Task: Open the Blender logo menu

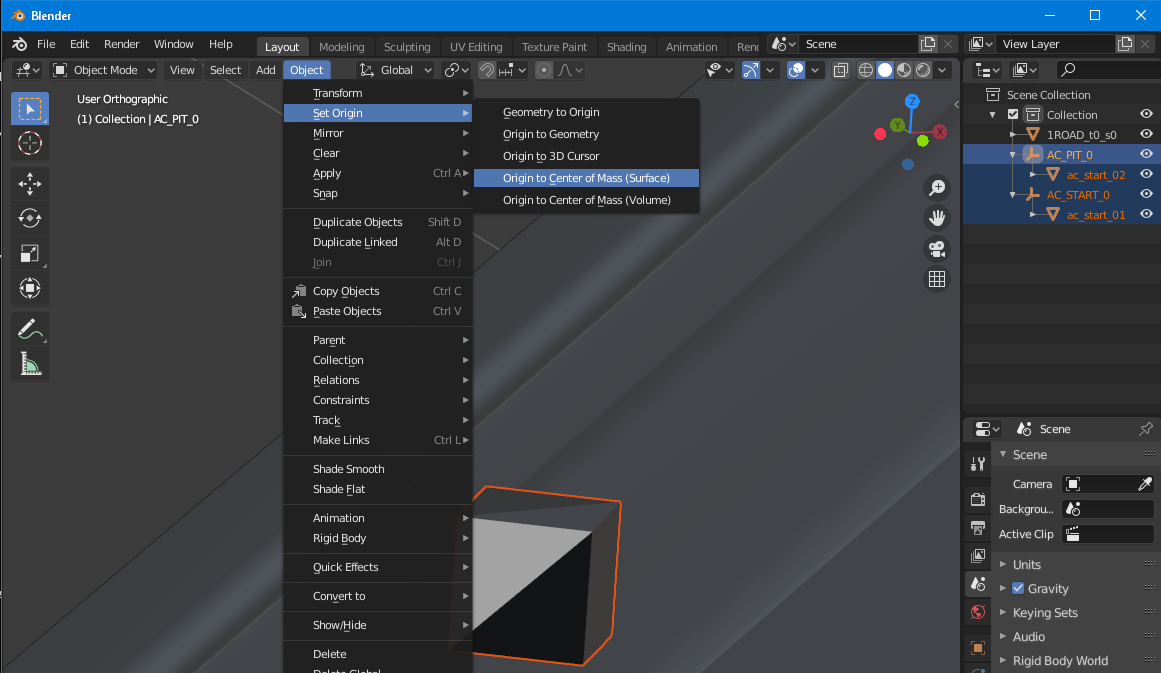Action: (20, 44)
